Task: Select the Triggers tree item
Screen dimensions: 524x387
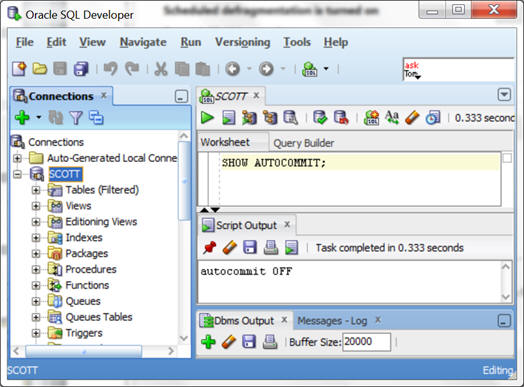Action: (x=84, y=333)
